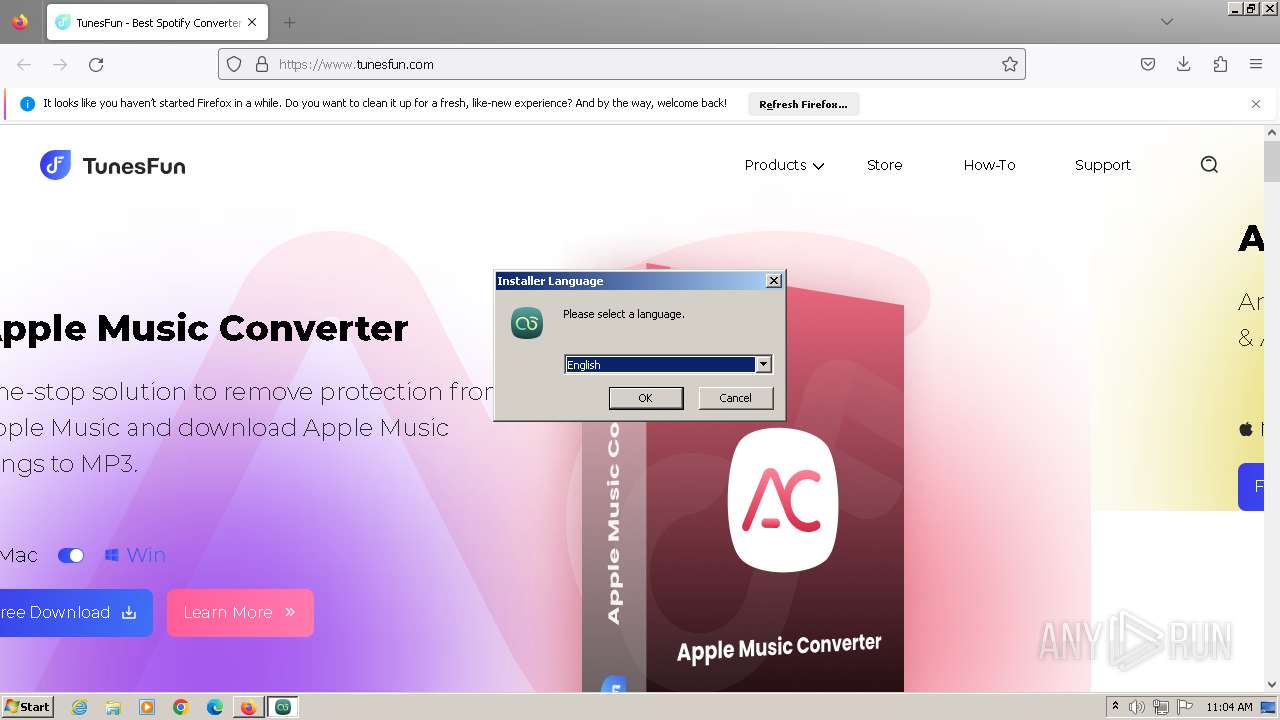The image size is (1280, 720).
Task: Open File Explorer from taskbar
Action: (113, 707)
